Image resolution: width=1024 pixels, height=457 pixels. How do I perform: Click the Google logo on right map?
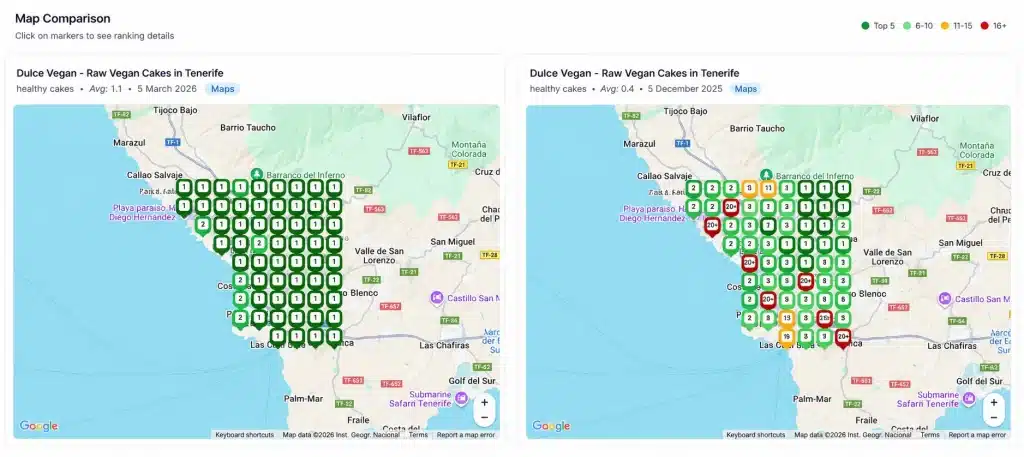point(551,426)
